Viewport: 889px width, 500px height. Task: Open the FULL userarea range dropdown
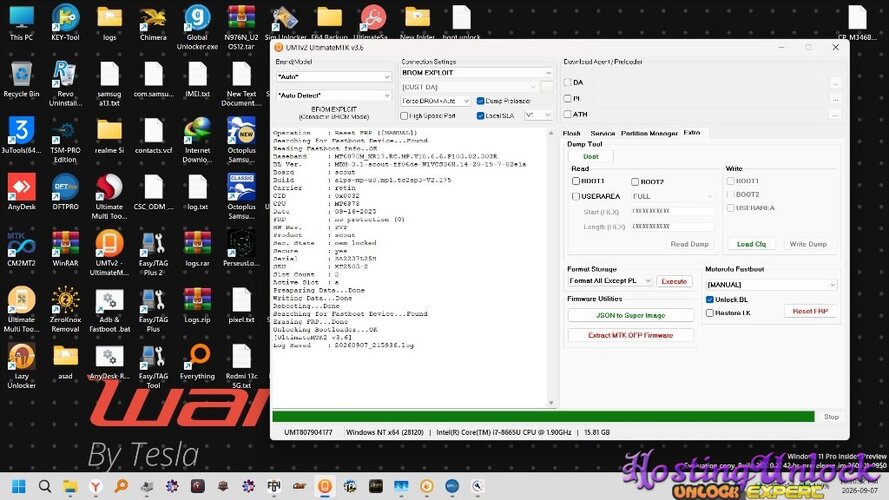click(672, 196)
